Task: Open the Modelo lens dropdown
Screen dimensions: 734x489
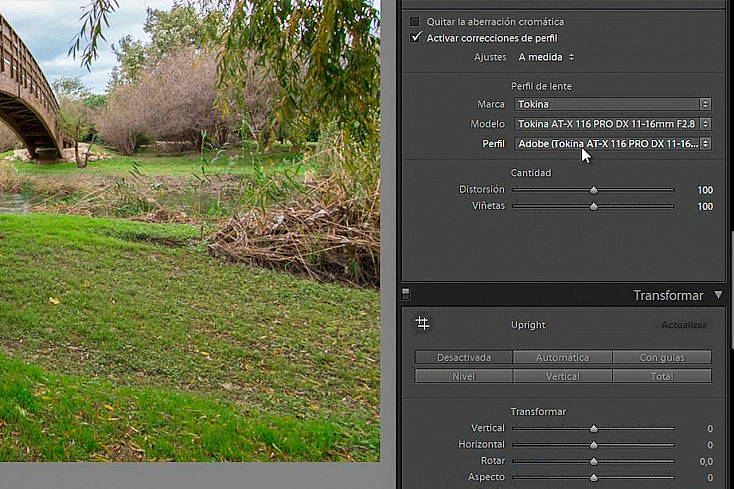Action: click(x=613, y=124)
